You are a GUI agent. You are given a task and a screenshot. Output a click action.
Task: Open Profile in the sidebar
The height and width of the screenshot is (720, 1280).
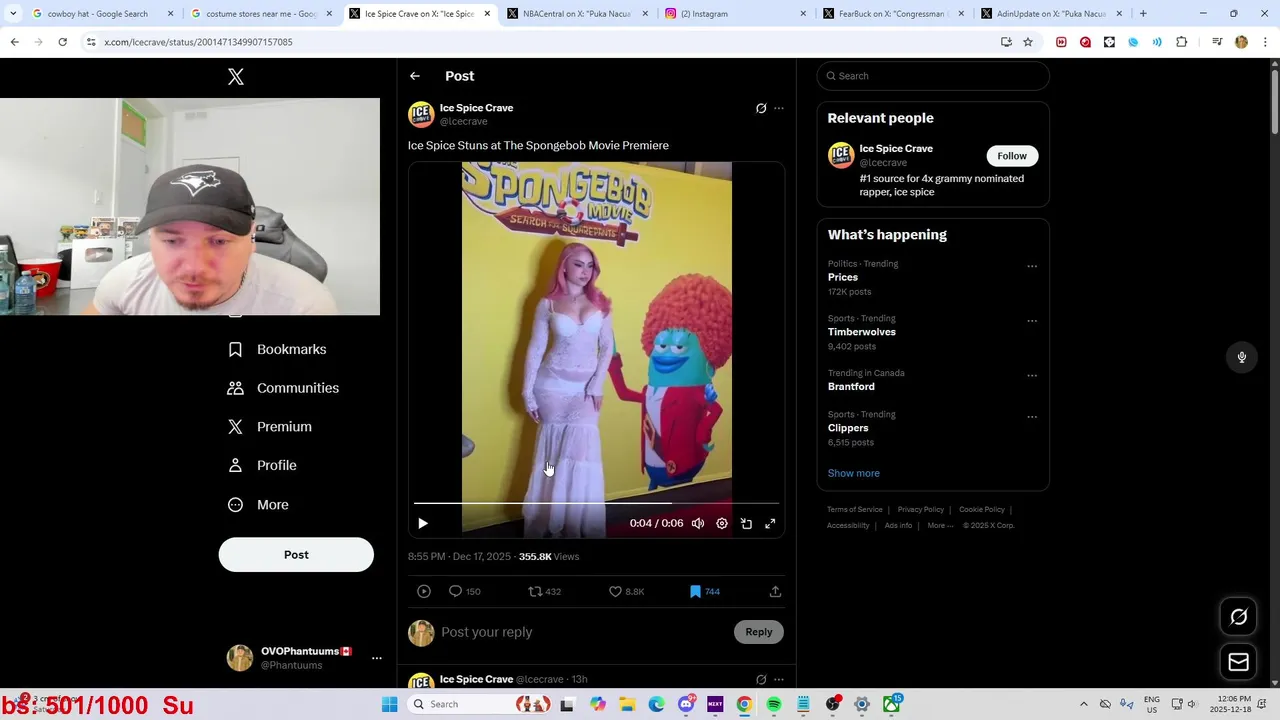click(262, 465)
